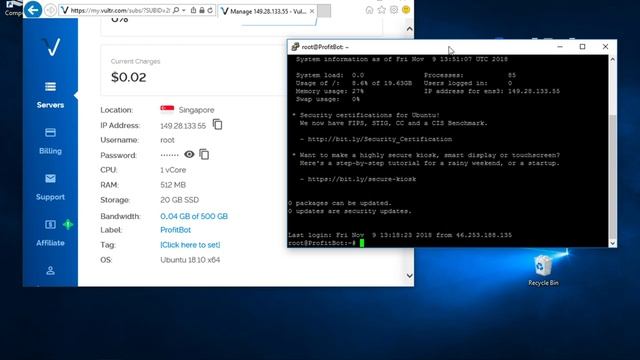Click the secure-kiosk URL in the terminal

pos(362,179)
